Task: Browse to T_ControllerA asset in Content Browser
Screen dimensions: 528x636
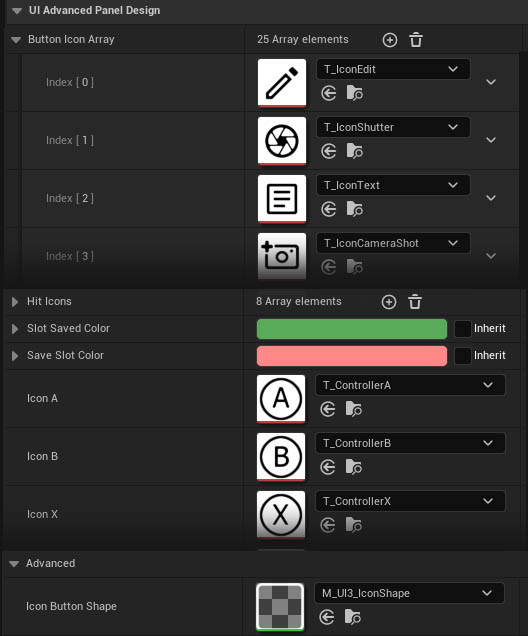Action: click(354, 409)
